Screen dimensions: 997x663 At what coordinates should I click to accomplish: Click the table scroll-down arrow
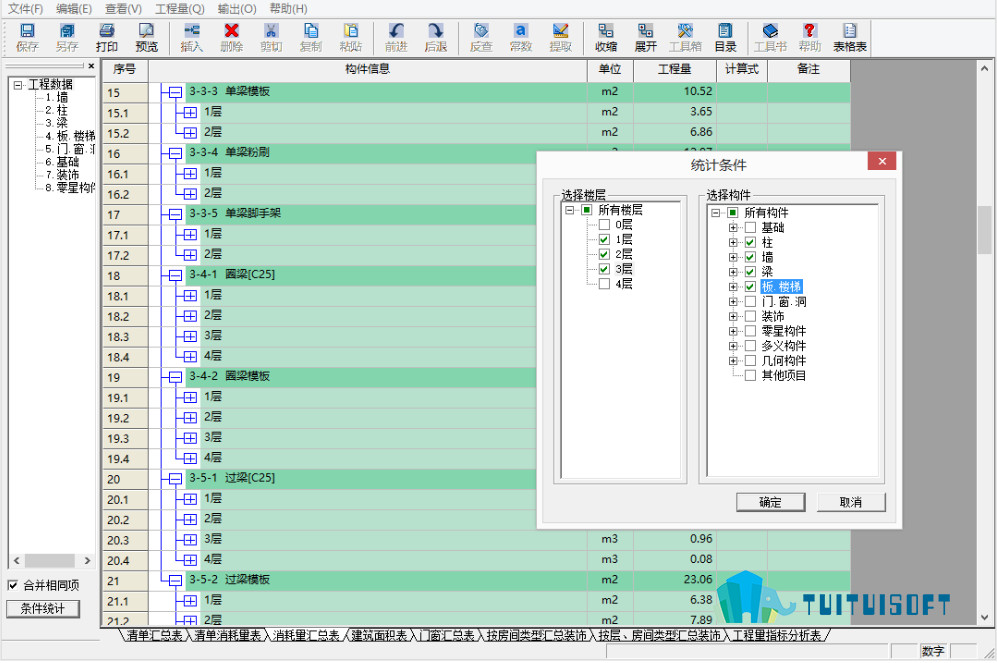click(x=984, y=617)
